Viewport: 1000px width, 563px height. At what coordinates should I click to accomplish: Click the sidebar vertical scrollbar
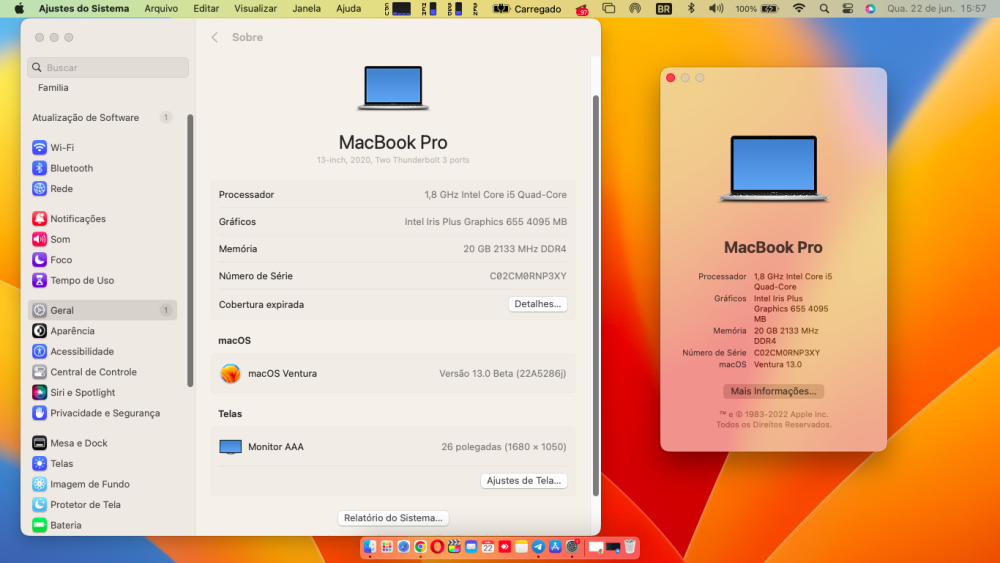[190, 250]
